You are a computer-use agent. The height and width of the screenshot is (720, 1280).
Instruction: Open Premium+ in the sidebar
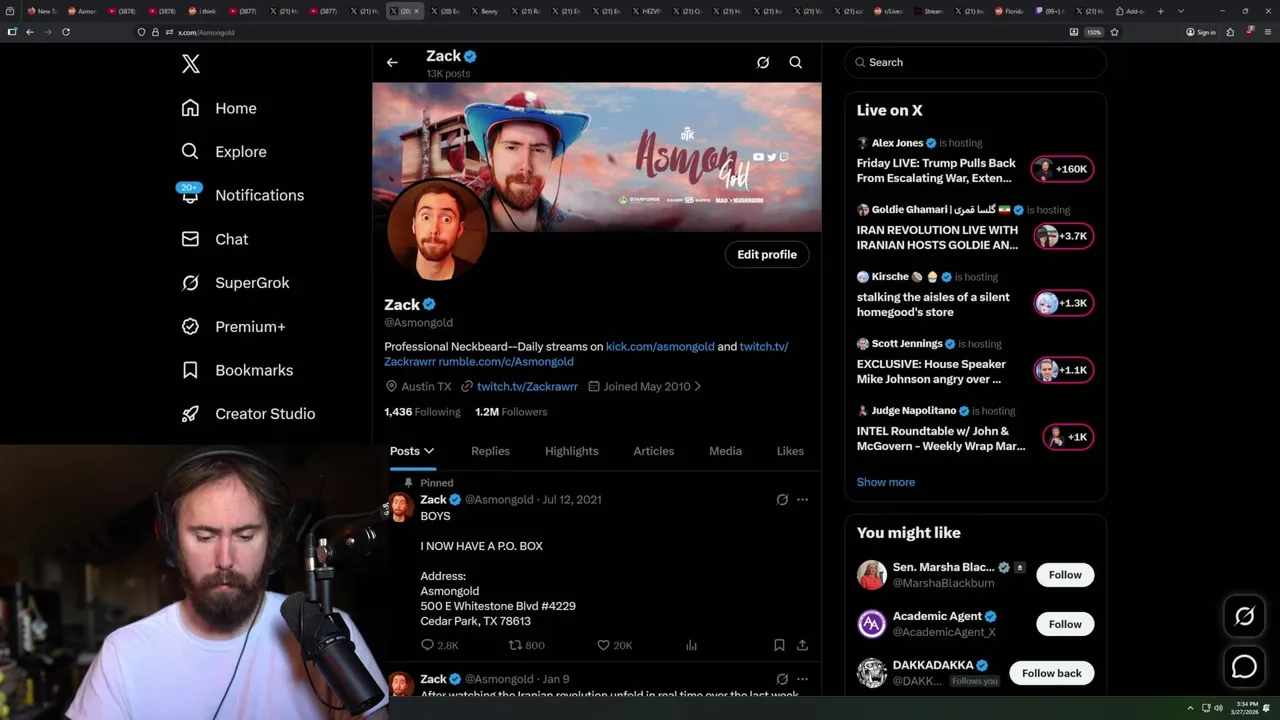(x=233, y=327)
